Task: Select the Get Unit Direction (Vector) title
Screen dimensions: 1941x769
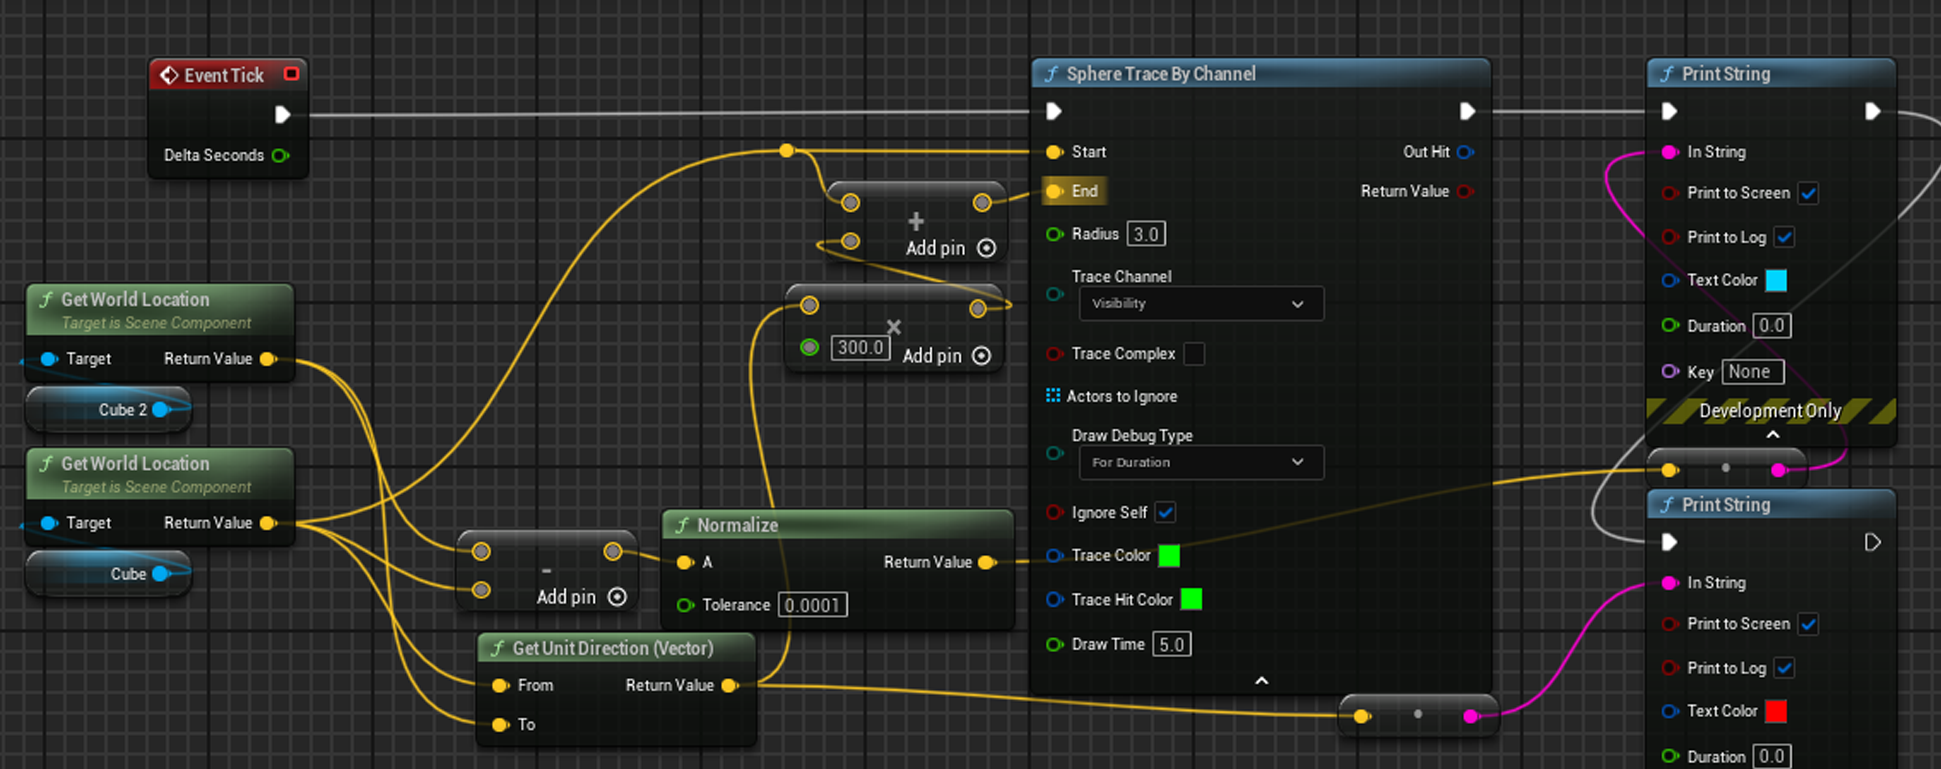Action: point(613,648)
